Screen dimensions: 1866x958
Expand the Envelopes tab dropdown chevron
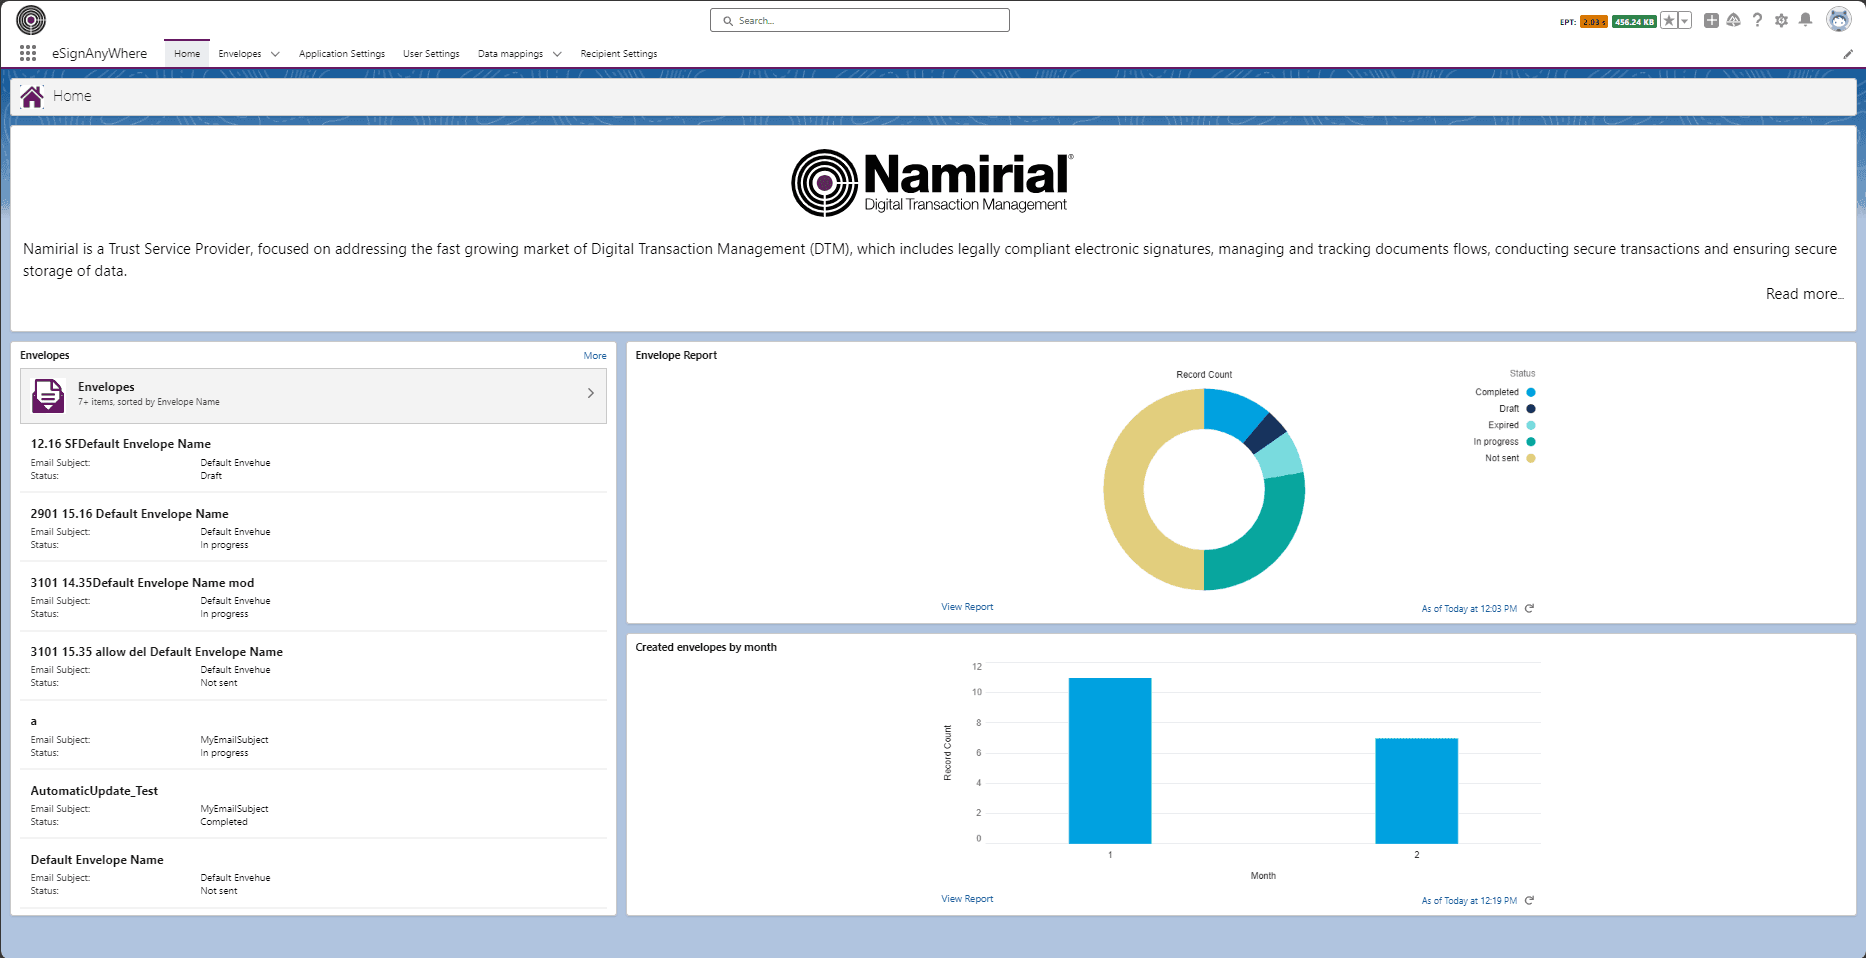(x=275, y=54)
